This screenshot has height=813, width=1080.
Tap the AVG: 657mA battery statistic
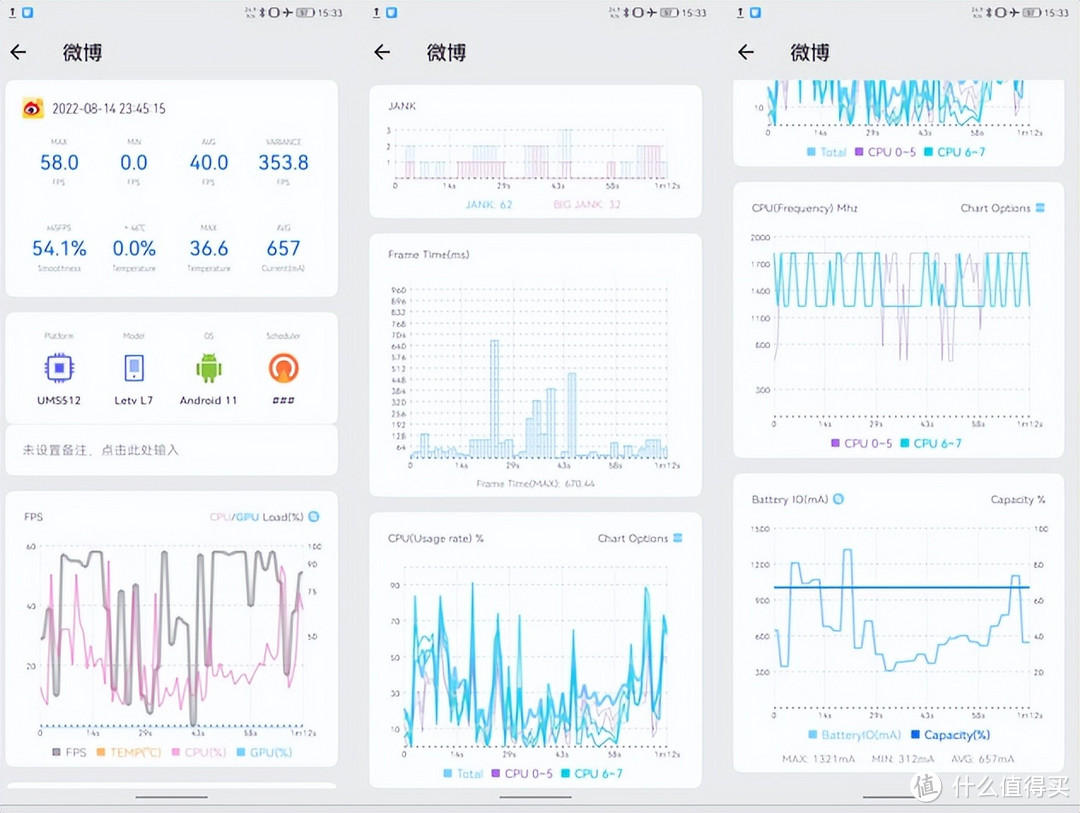click(x=983, y=759)
